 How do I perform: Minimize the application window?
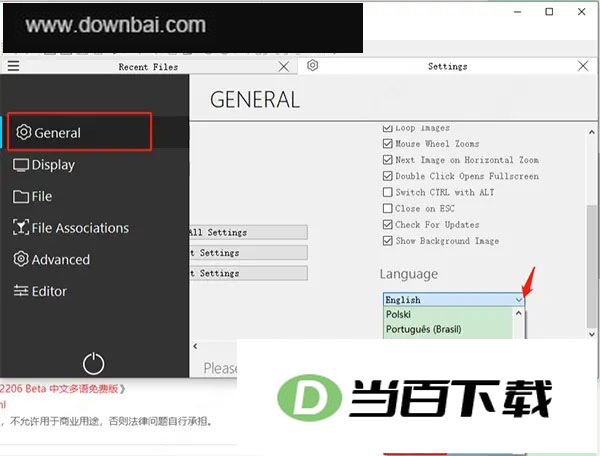[517, 12]
